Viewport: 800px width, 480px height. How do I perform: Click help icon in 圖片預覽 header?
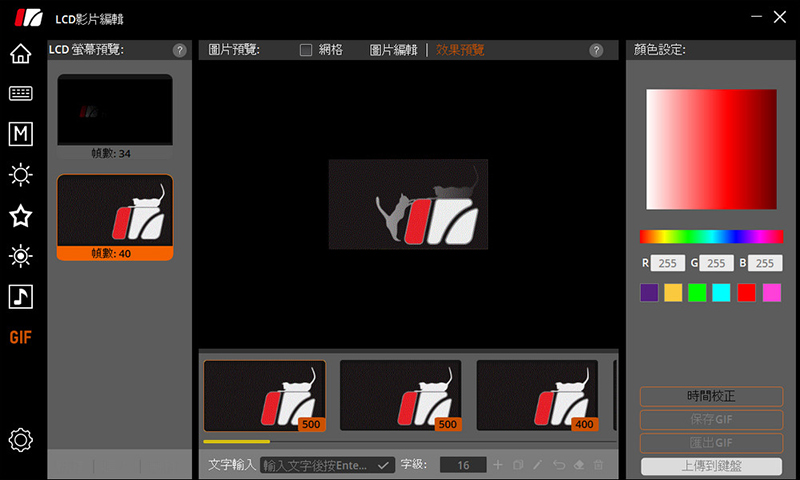pos(596,50)
